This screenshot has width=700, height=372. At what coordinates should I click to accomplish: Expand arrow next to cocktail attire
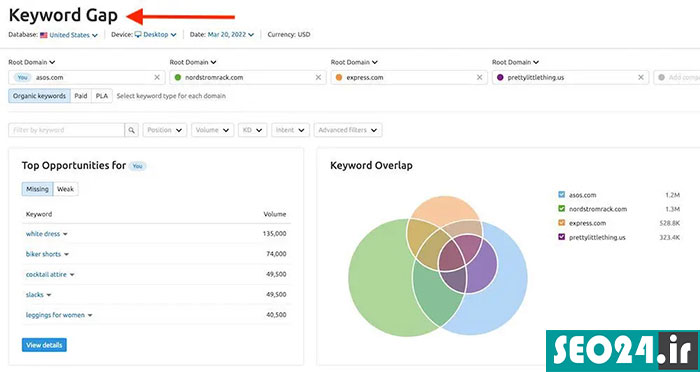72,275
